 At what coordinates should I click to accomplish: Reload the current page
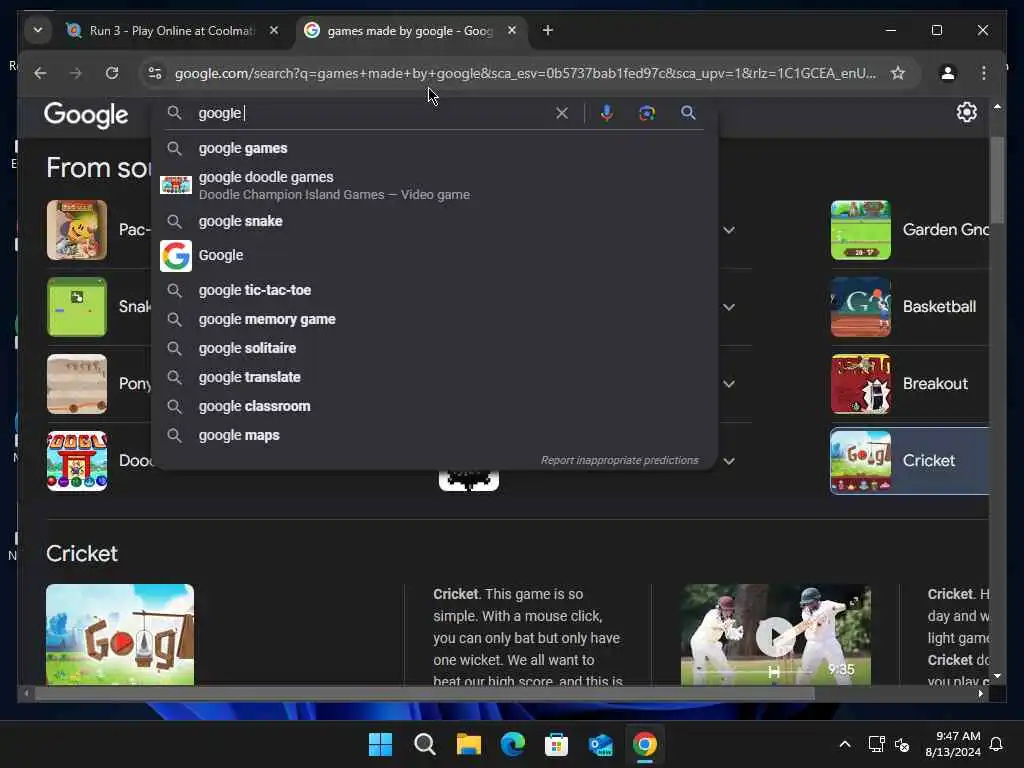pyautogui.click(x=112, y=72)
